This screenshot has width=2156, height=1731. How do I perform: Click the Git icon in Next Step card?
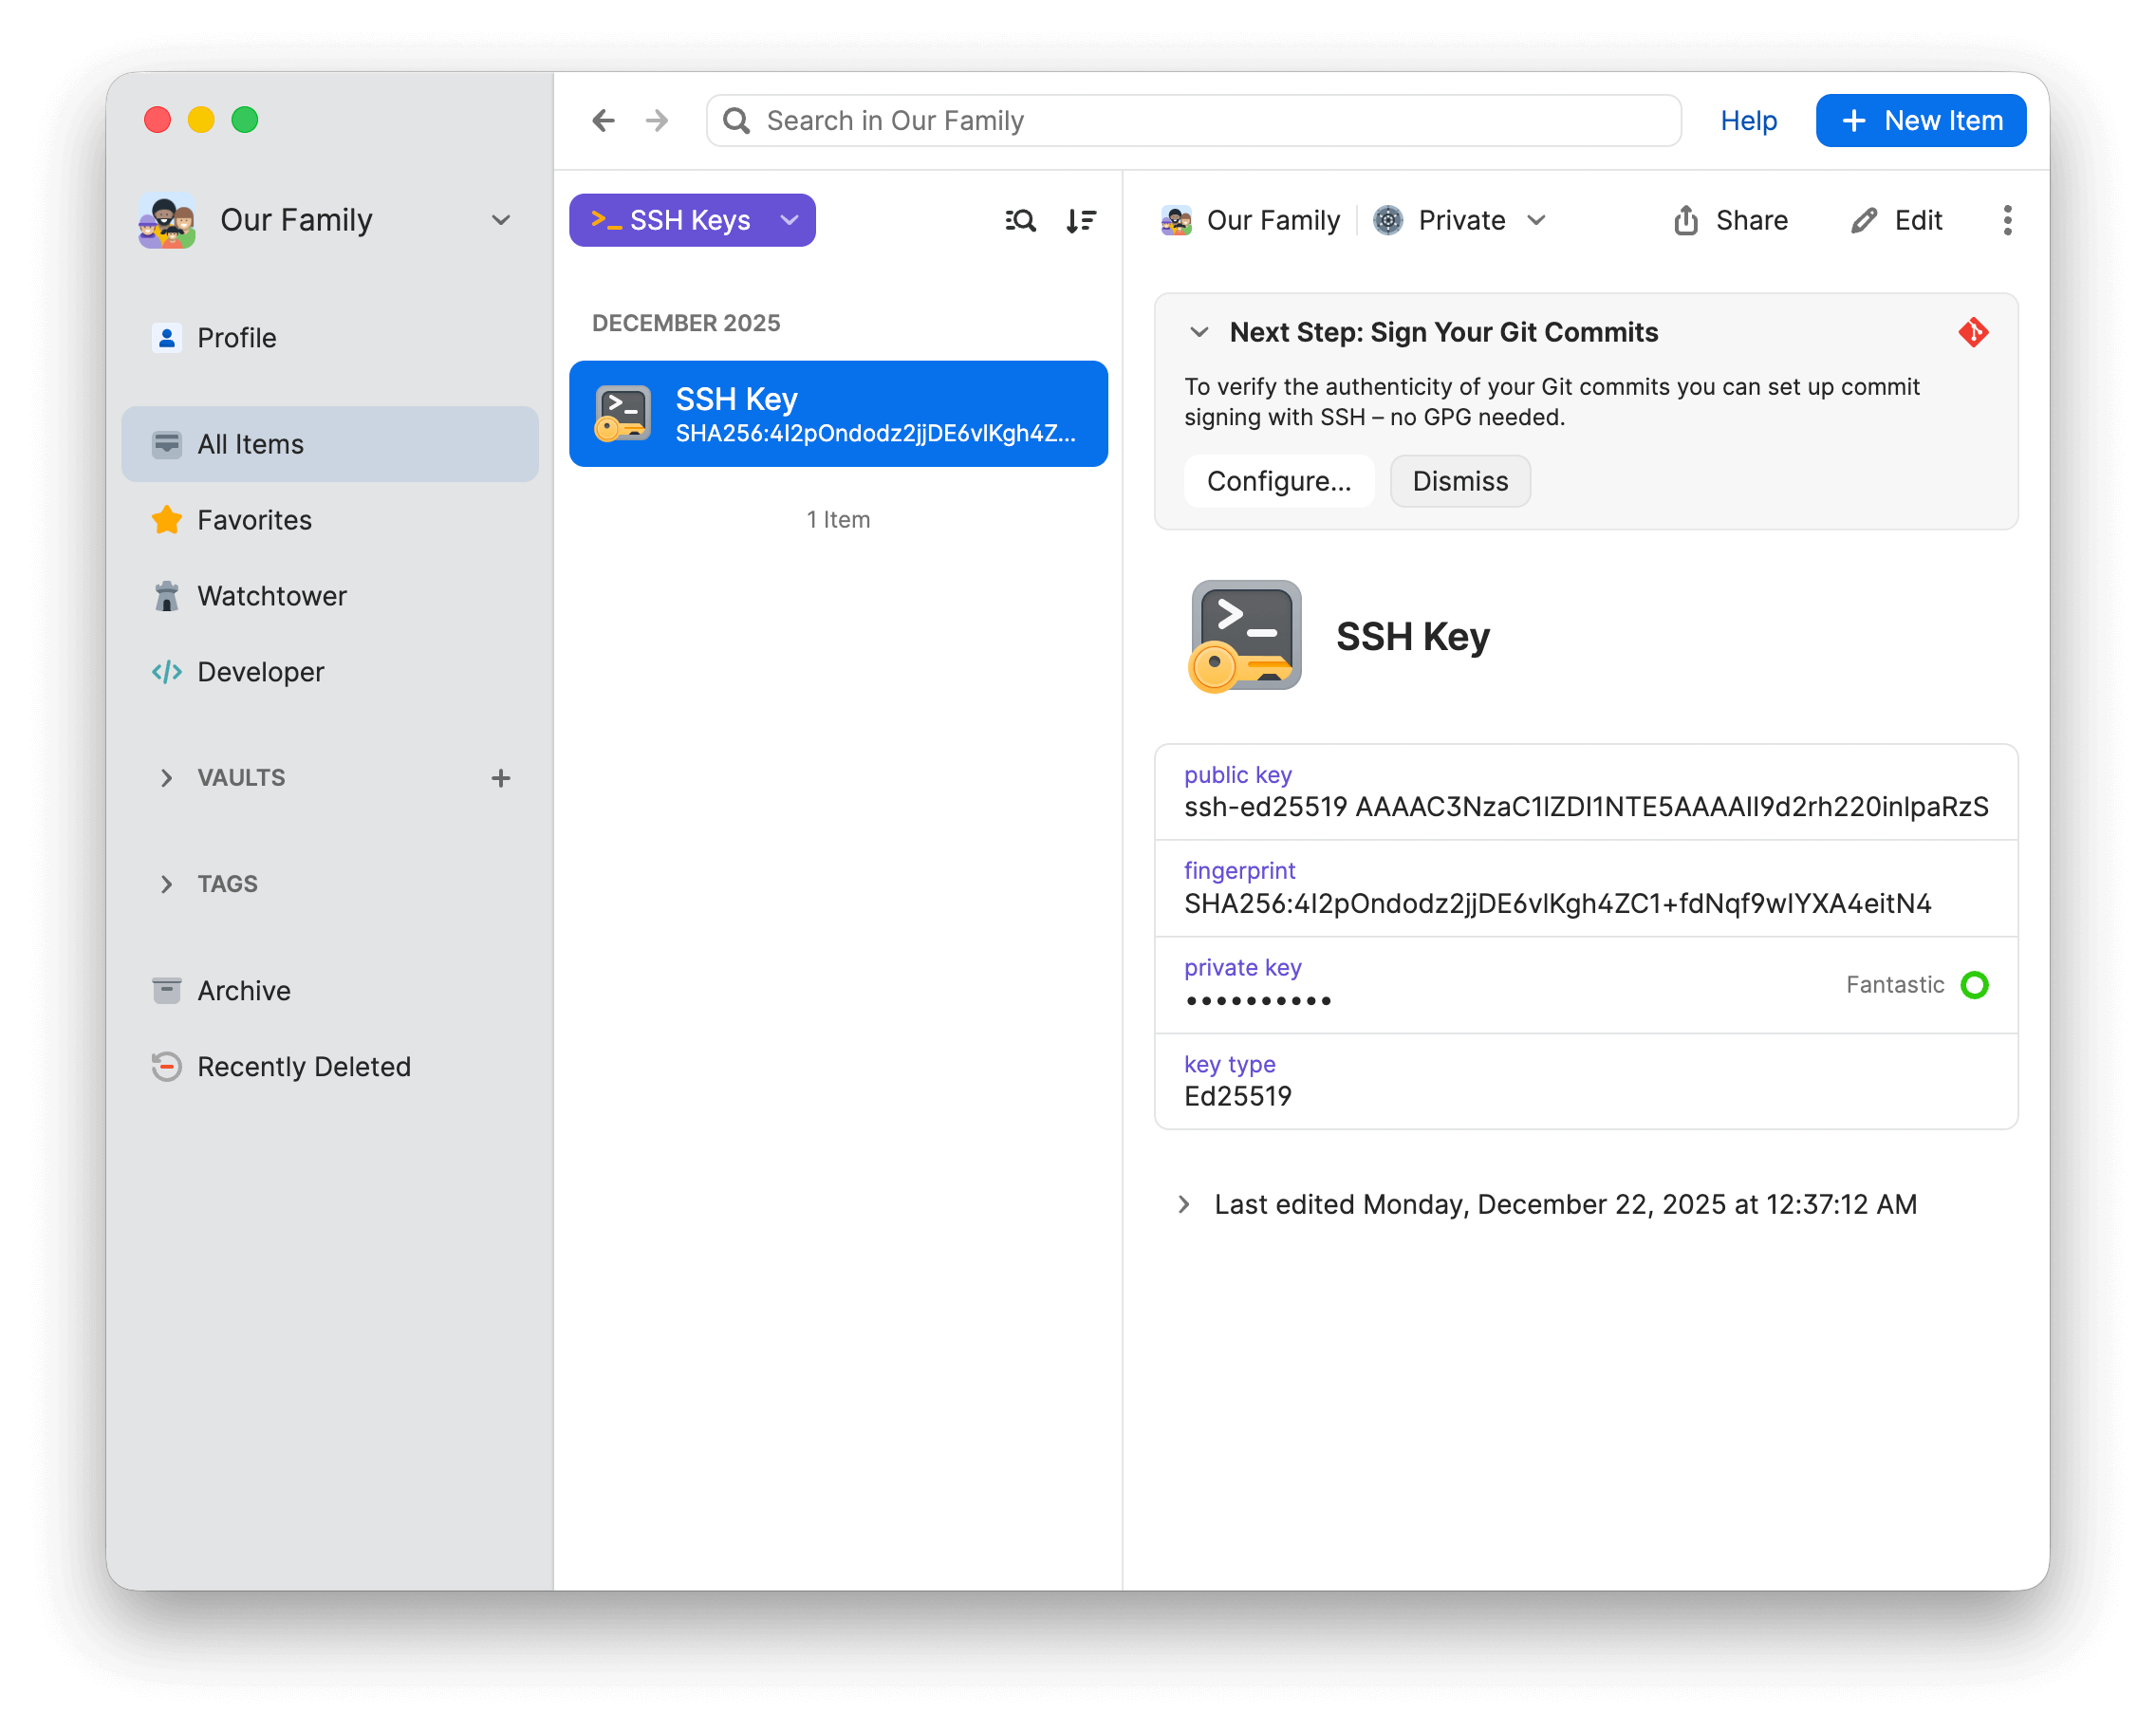(x=1973, y=332)
